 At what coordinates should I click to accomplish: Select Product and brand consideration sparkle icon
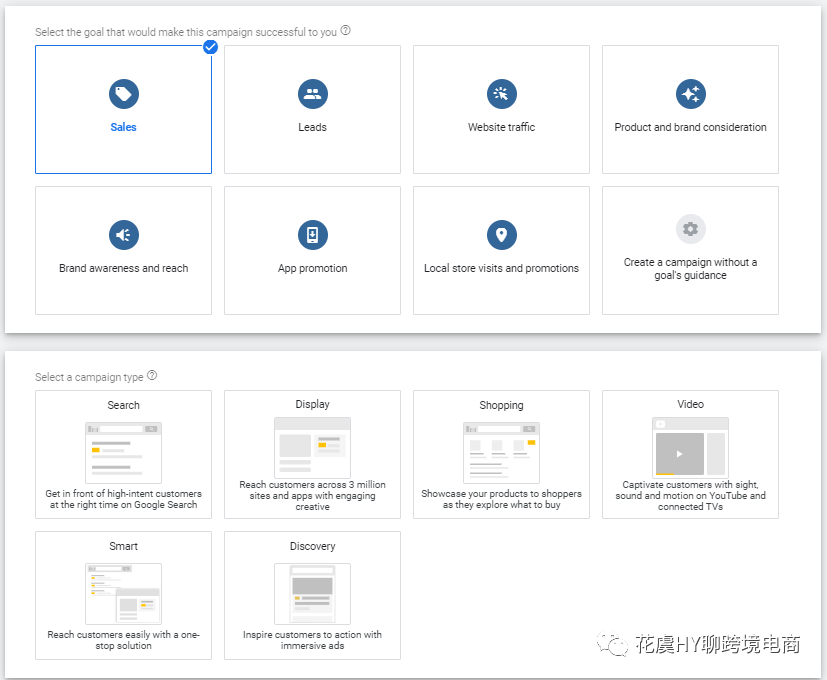click(690, 94)
